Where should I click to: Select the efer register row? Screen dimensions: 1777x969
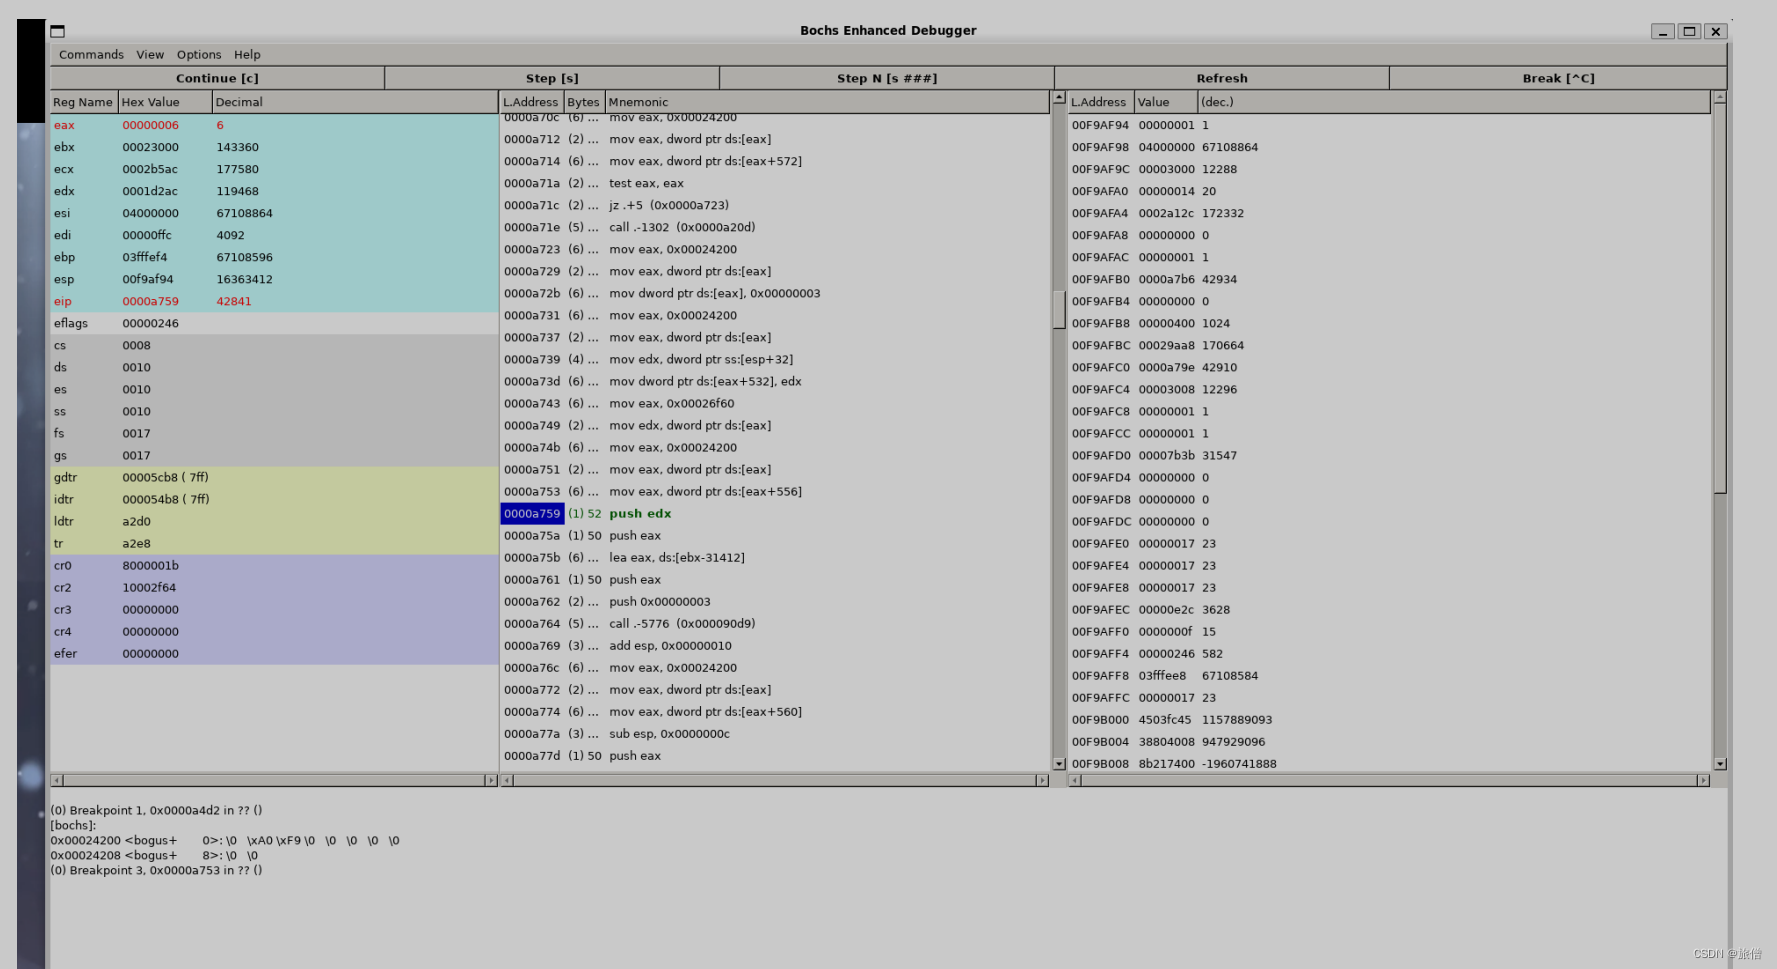pyautogui.click(x=274, y=653)
